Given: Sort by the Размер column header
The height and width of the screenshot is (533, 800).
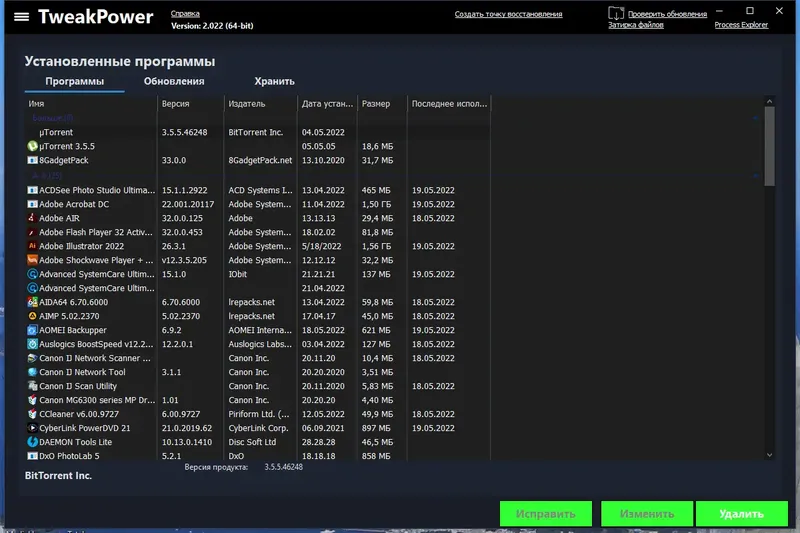Looking at the screenshot, I should pos(383,104).
